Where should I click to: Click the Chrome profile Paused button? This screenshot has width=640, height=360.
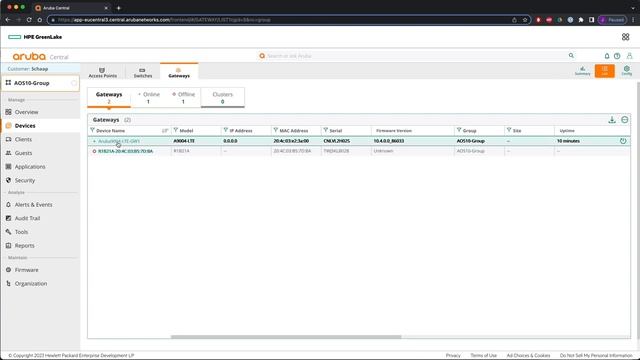tap(612, 20)
